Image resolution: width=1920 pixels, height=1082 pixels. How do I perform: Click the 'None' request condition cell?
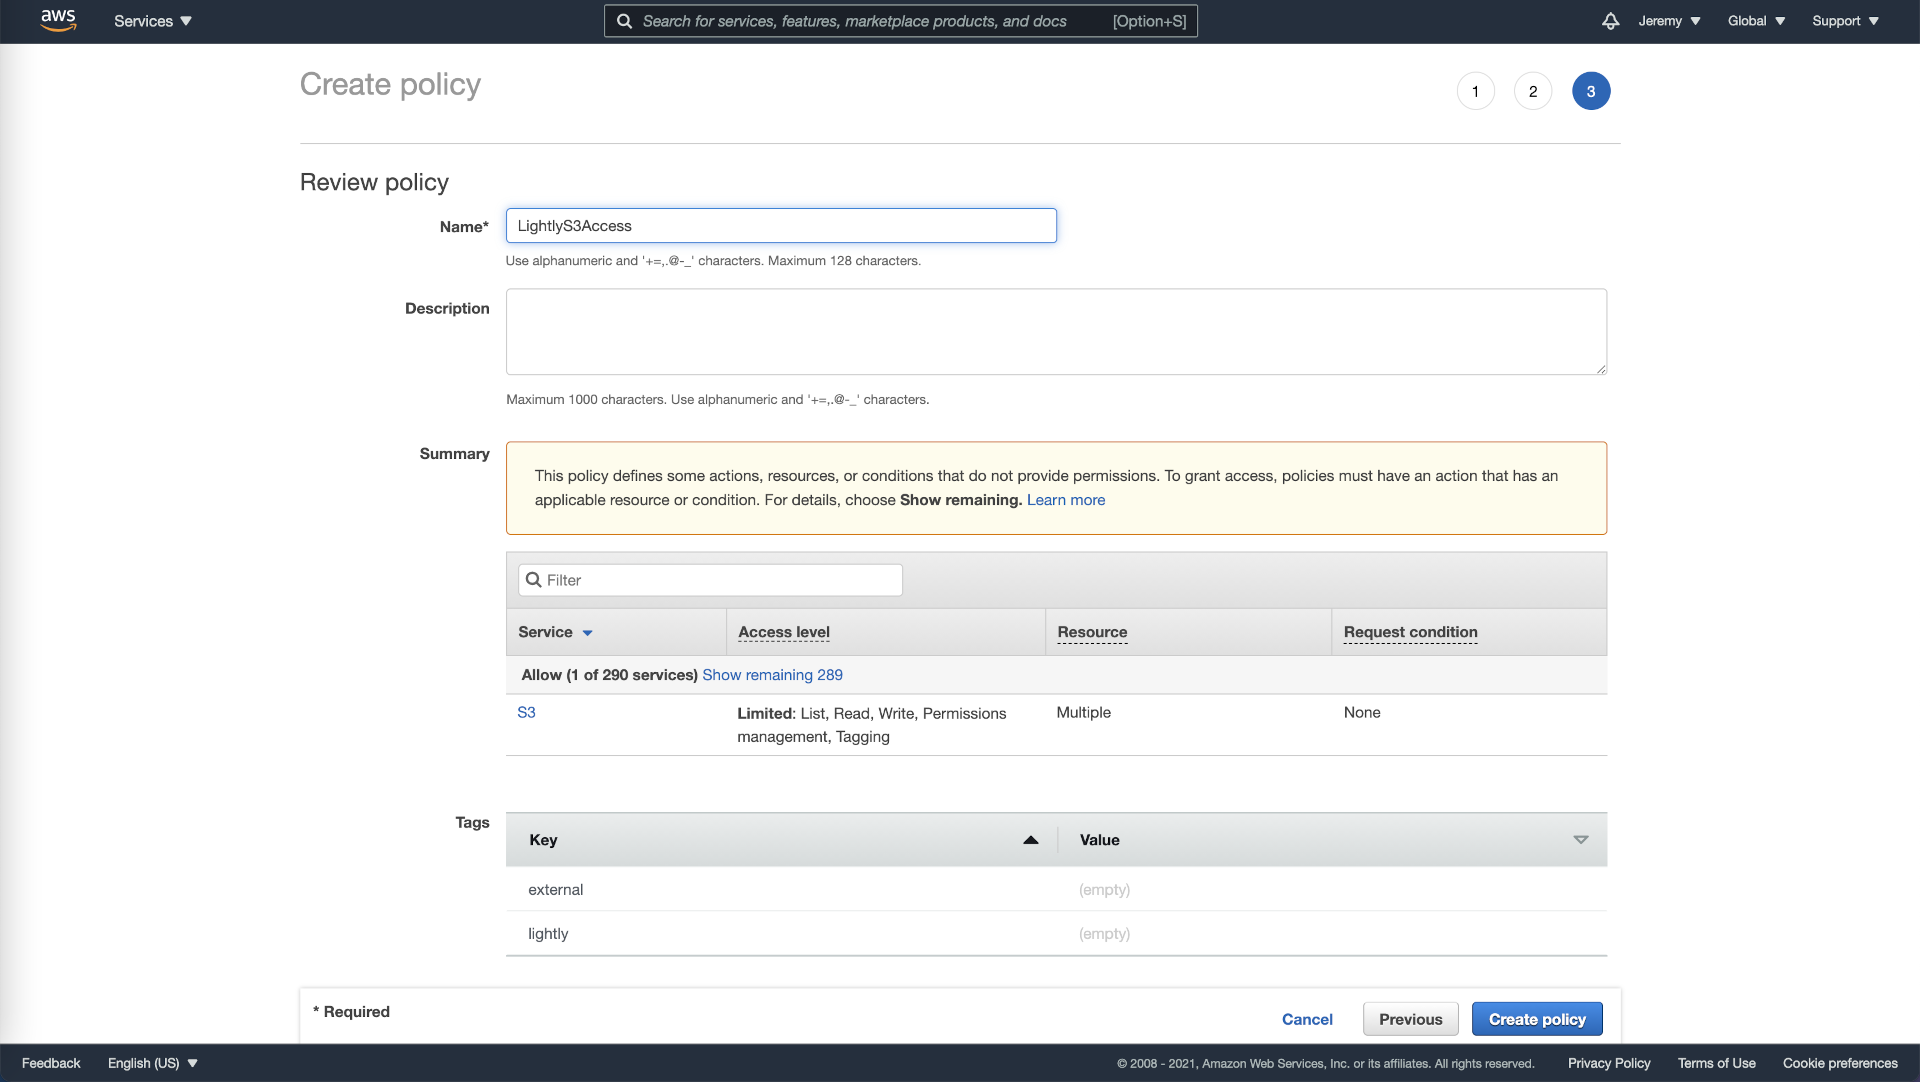coord(1361,712)
